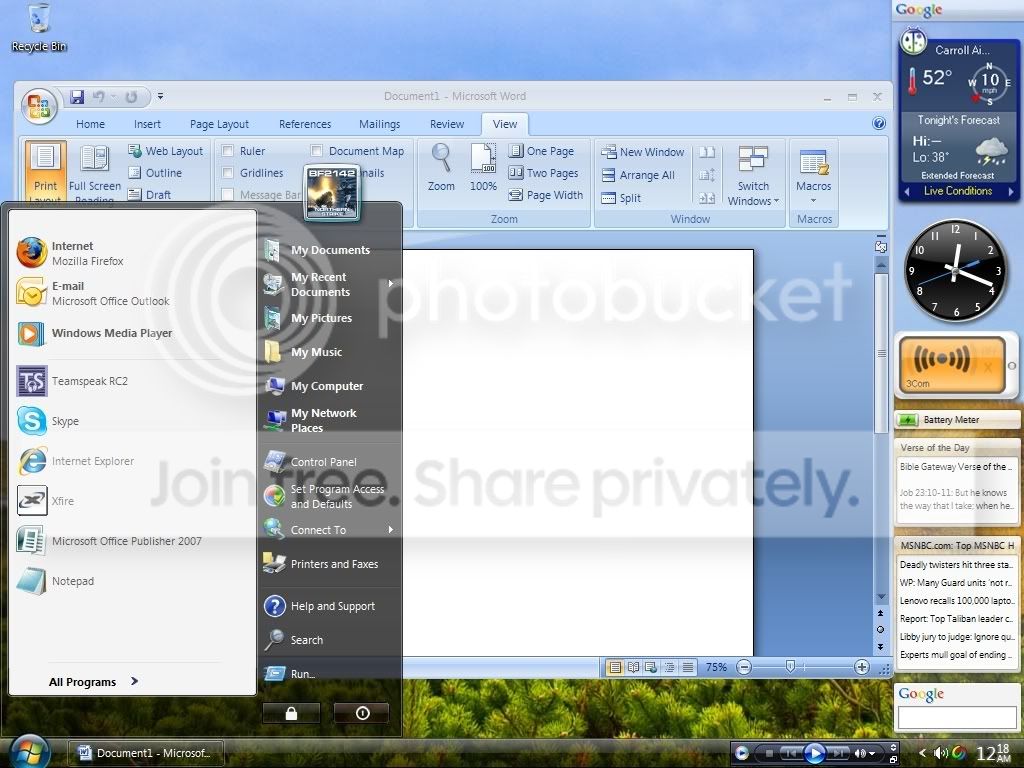
Task: Switch to Full Screen Reading view
Action: click(95, 174)
